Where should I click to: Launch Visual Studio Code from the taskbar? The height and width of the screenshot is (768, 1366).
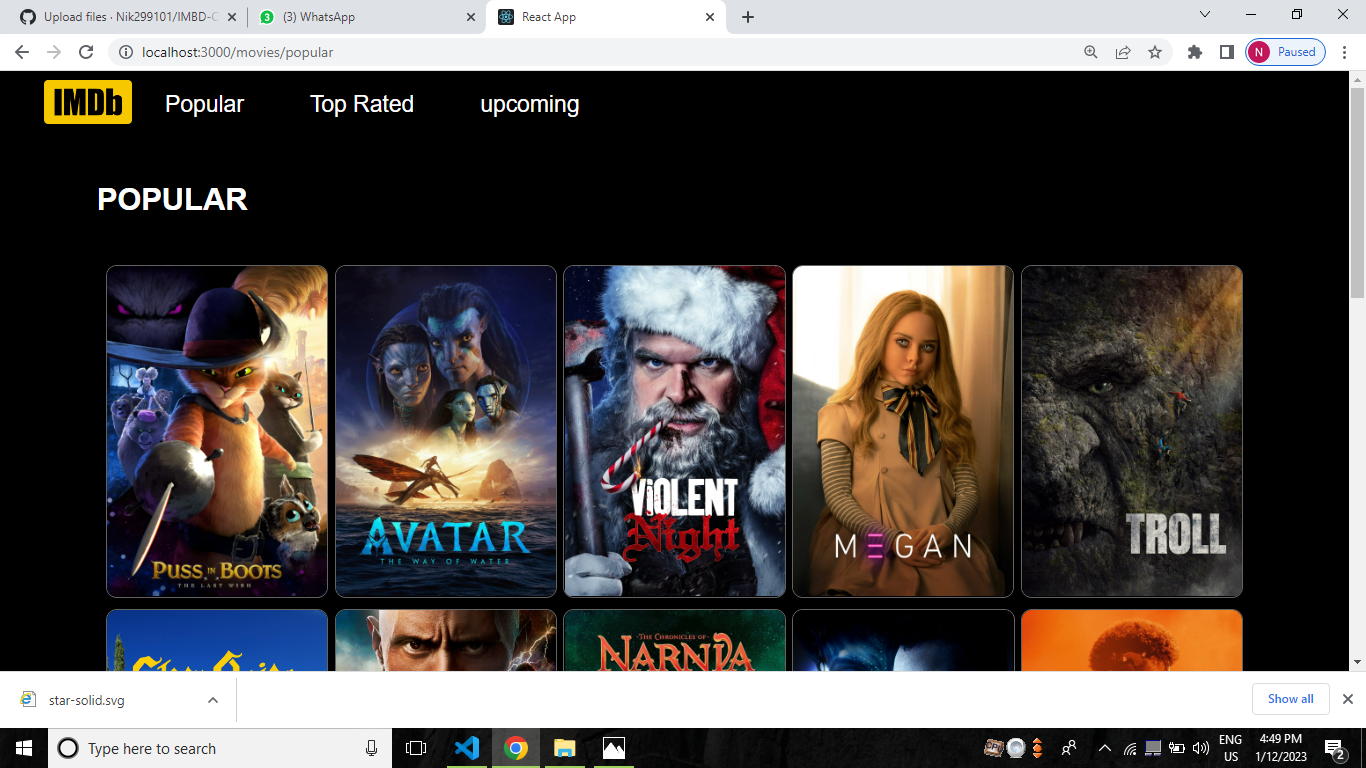coord(467,748)
